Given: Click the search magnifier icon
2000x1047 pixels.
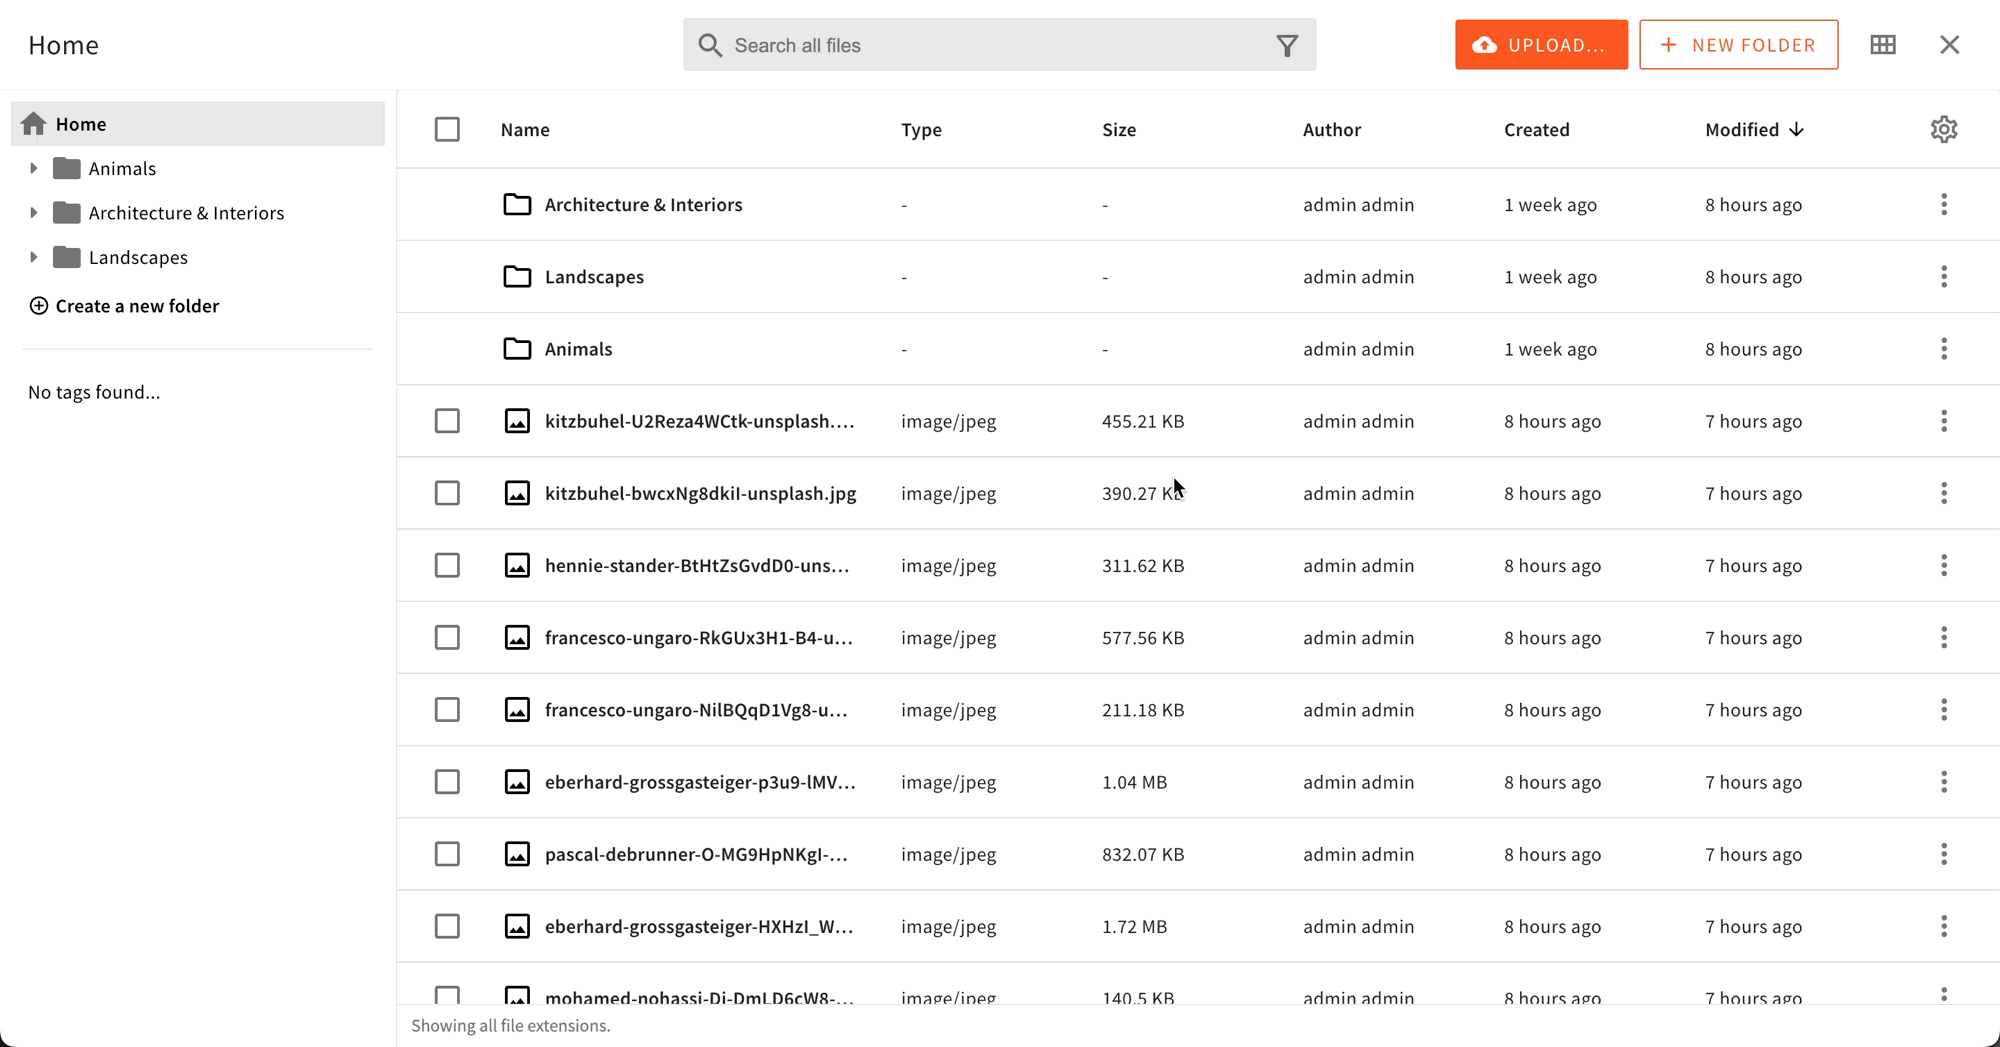Looking at the screenshot, I should [x=710, y=45].
